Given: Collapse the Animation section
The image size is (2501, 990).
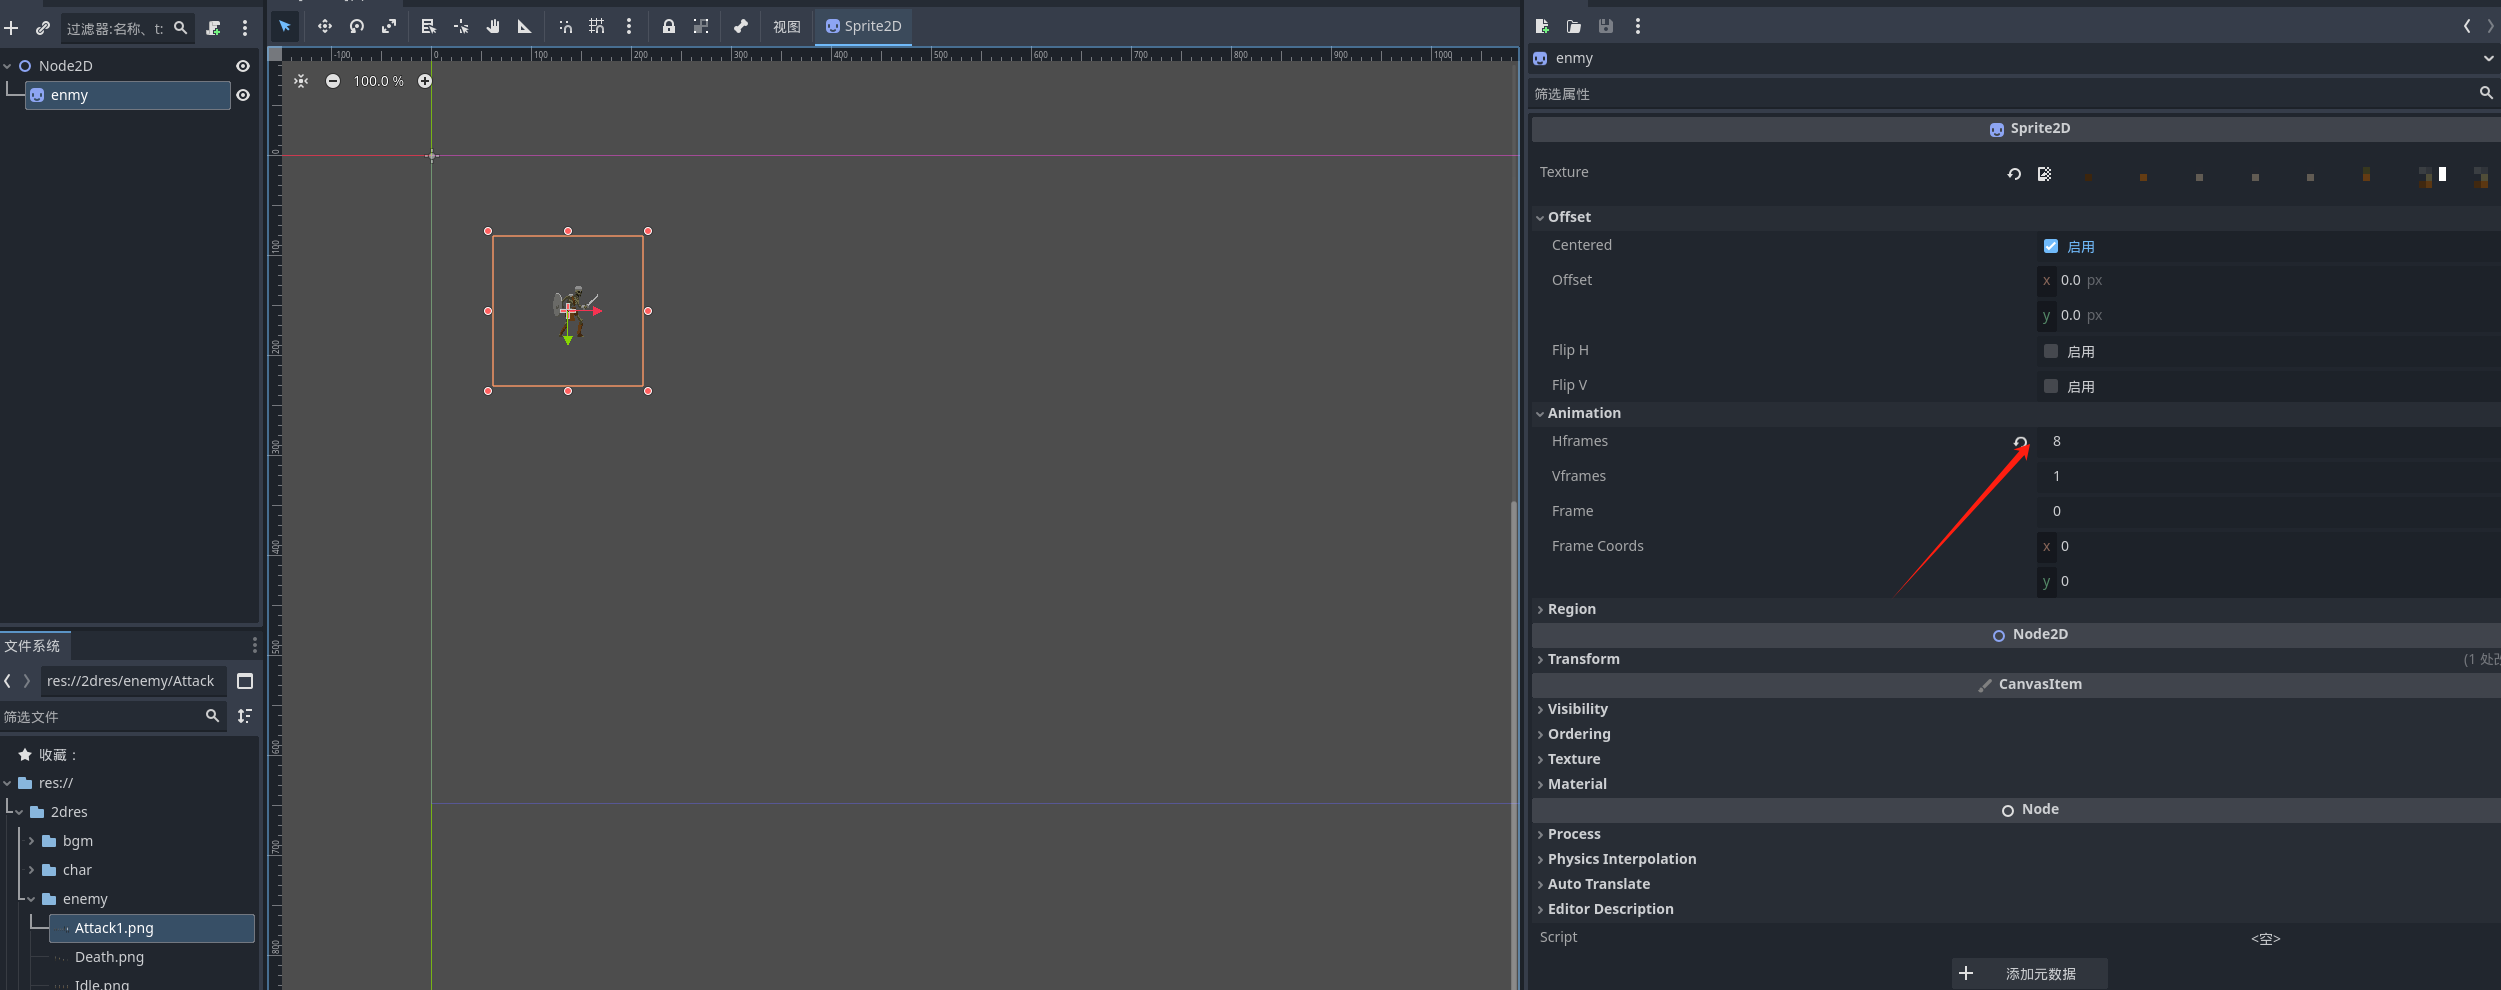Looking at the screenshot, I should [x=2015, y=413].
